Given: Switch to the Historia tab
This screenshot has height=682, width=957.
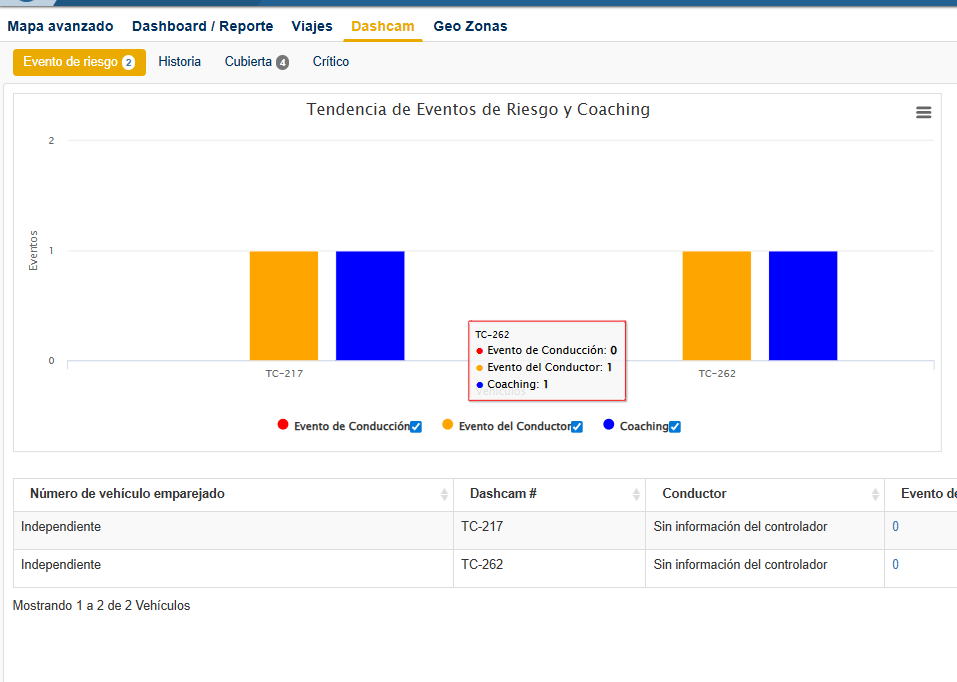Looking at the screenshot, I should pyautogui.click(x=179, y=62).
